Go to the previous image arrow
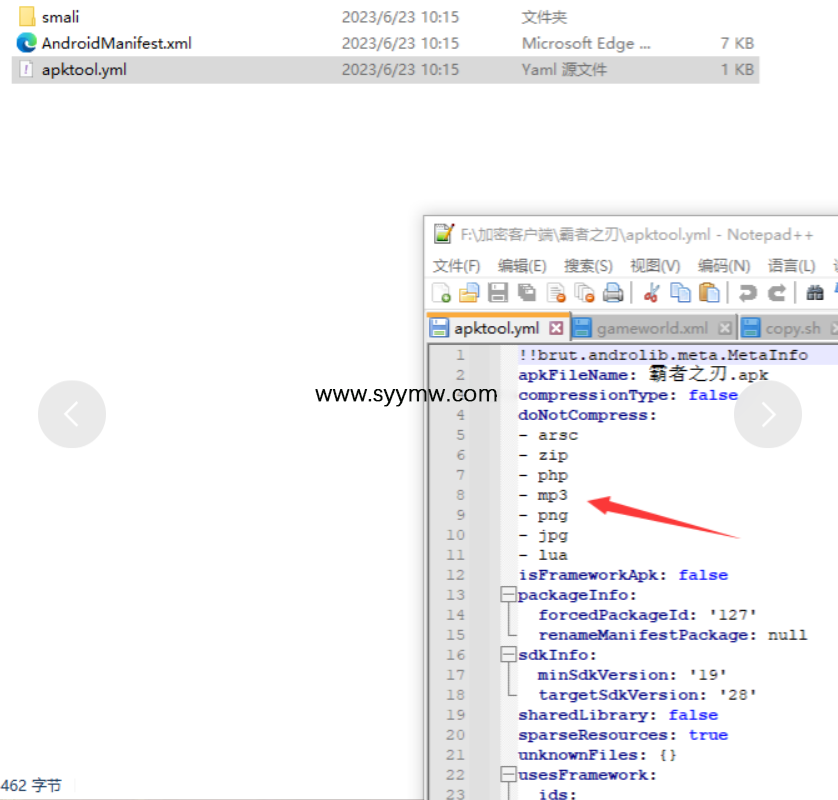 click(x=72, y=414)
